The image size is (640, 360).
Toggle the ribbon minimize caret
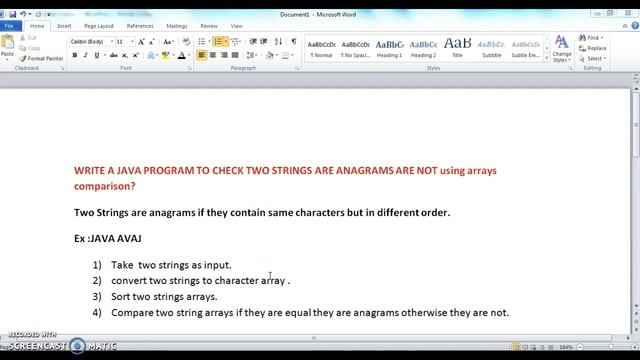[x=625, y=26]
